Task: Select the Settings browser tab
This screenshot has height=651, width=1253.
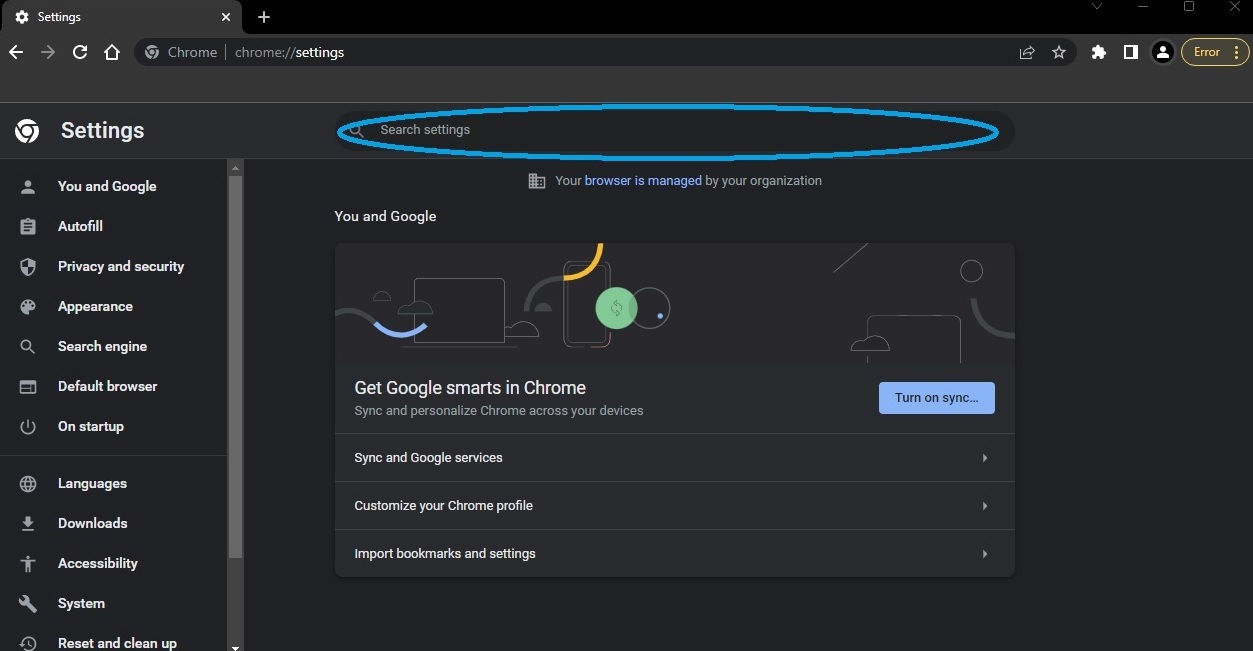Action: coord(121,17)
